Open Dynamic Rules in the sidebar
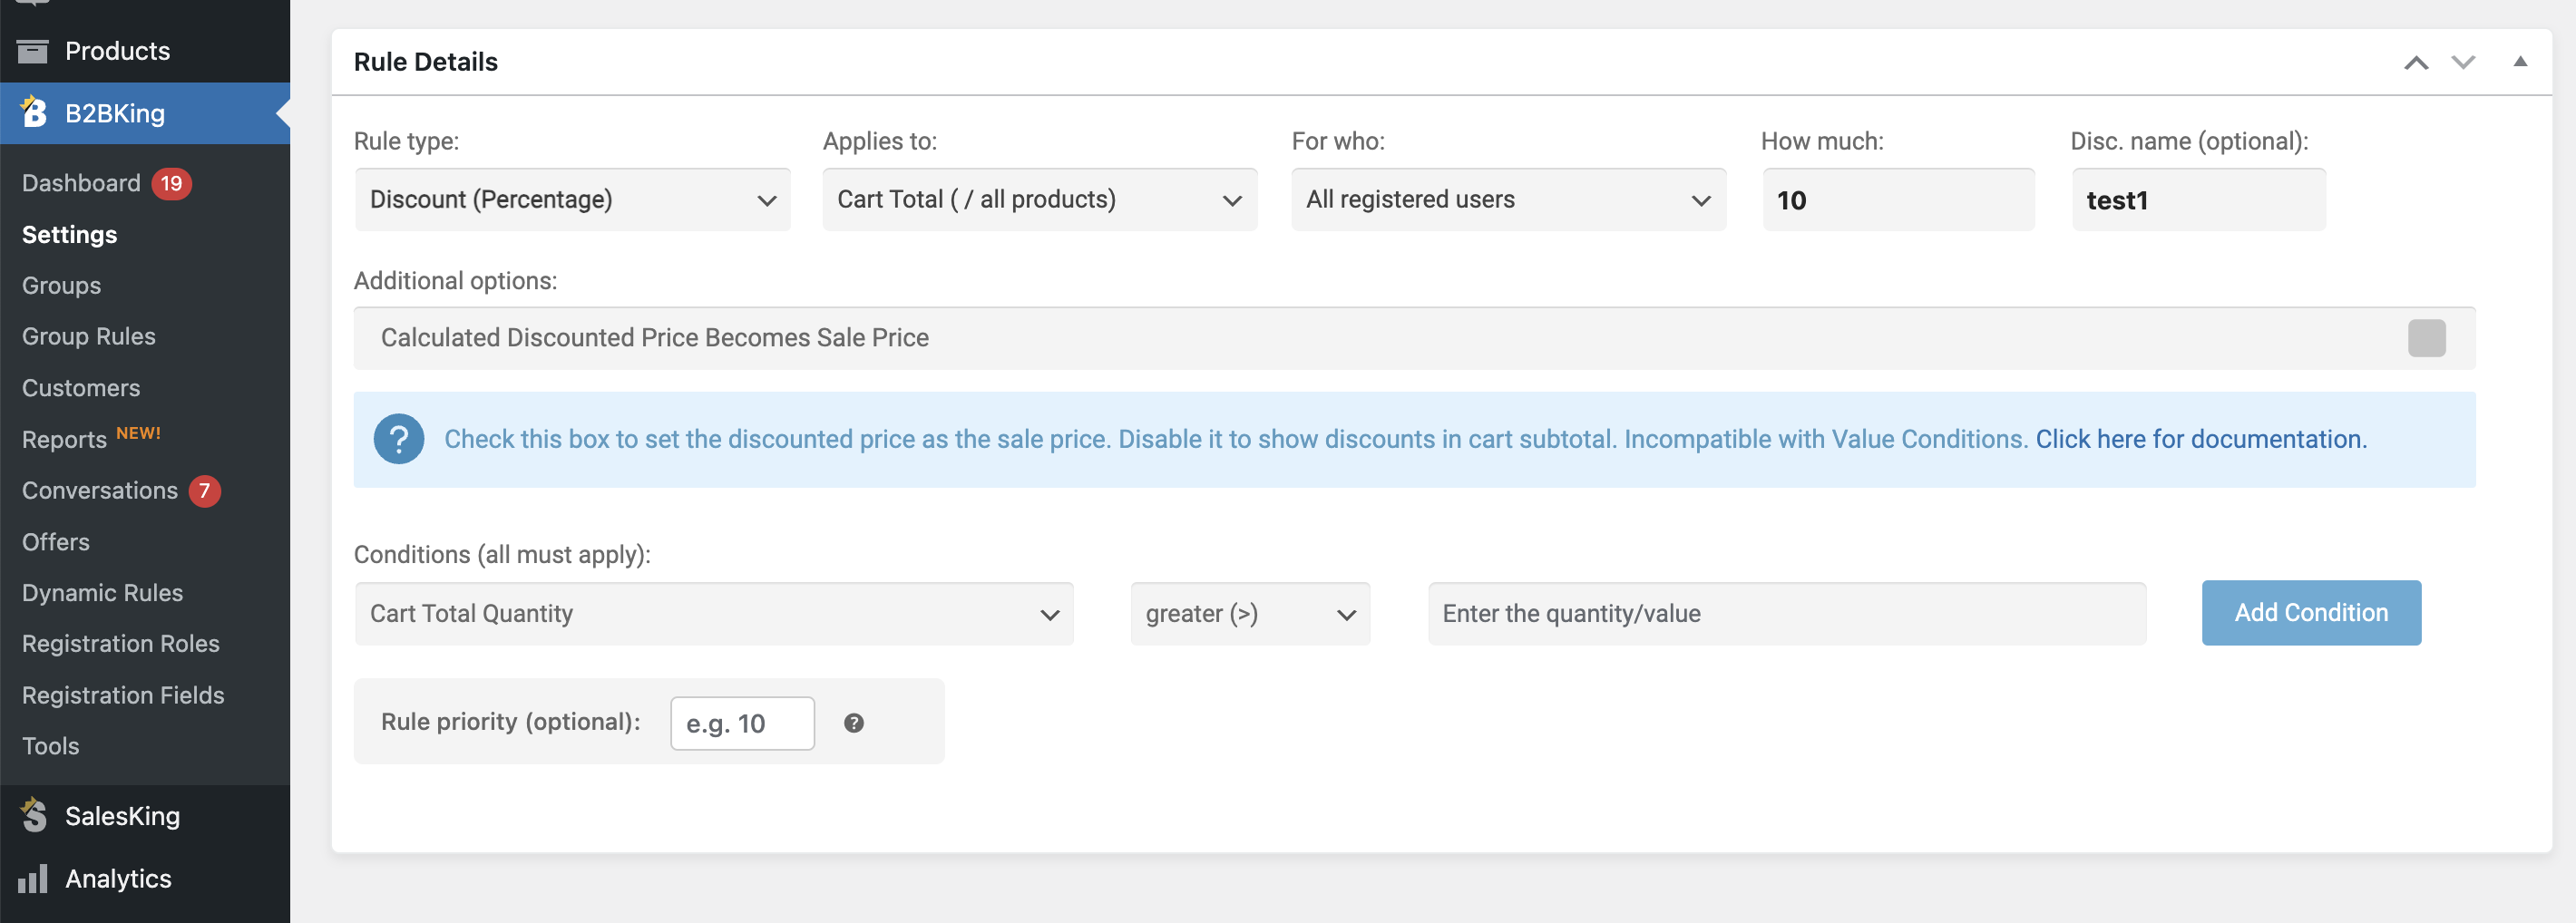The height and width of the screenshot is (923, 2576). coord(103,593)
